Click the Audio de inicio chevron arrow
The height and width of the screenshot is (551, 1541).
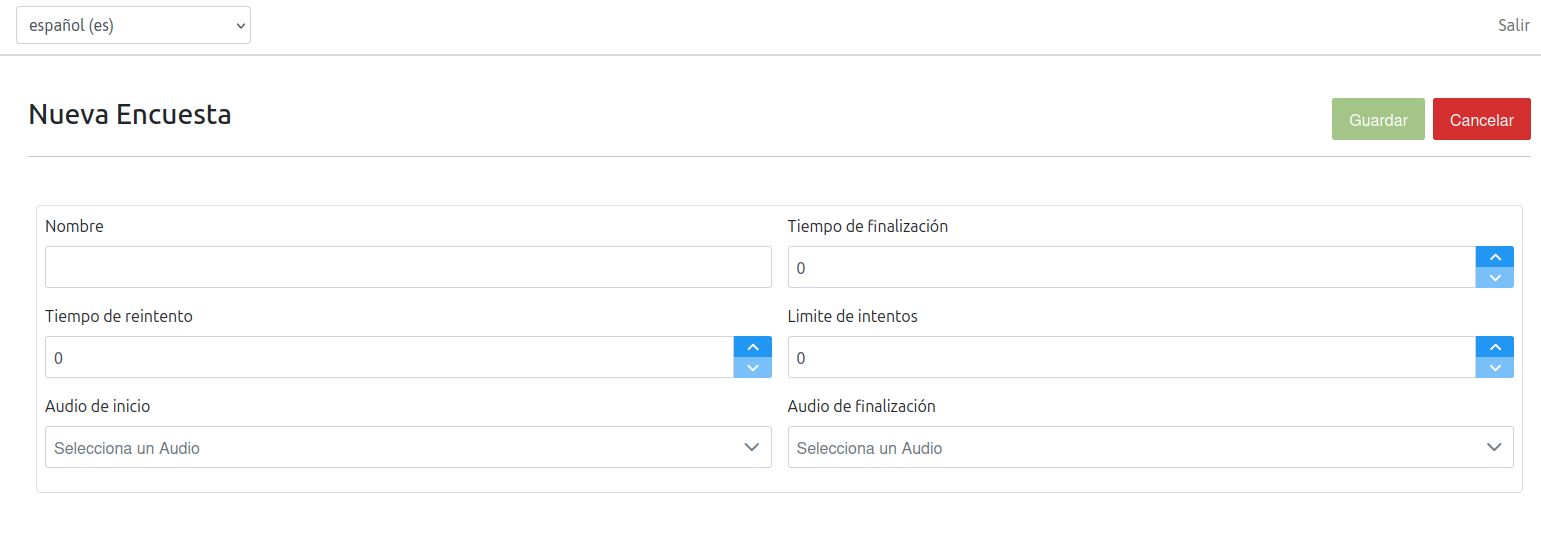[752, 447]
